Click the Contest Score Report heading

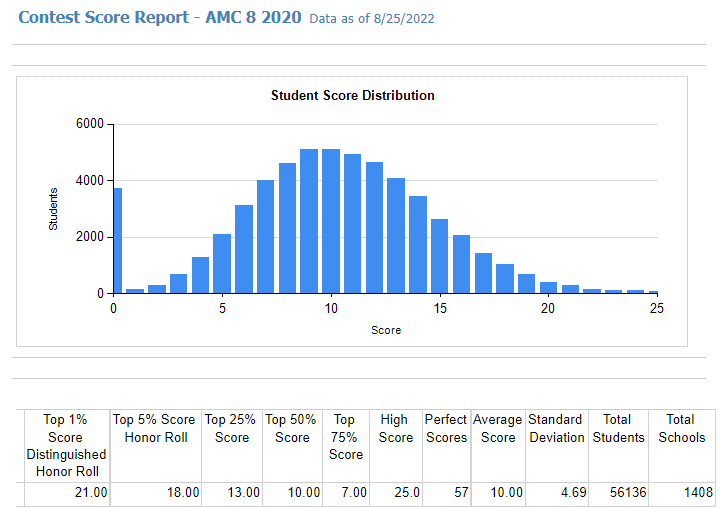point(160,18)
